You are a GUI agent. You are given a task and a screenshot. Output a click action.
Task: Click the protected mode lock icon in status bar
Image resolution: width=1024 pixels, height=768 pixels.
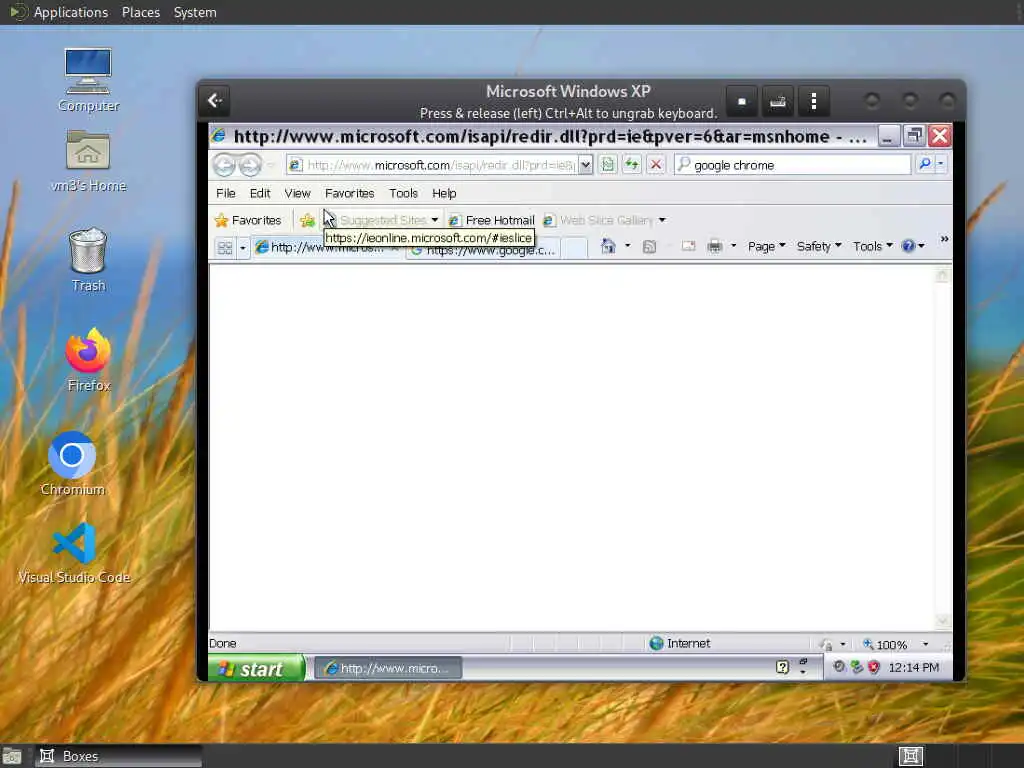click(x=827, y=644)
